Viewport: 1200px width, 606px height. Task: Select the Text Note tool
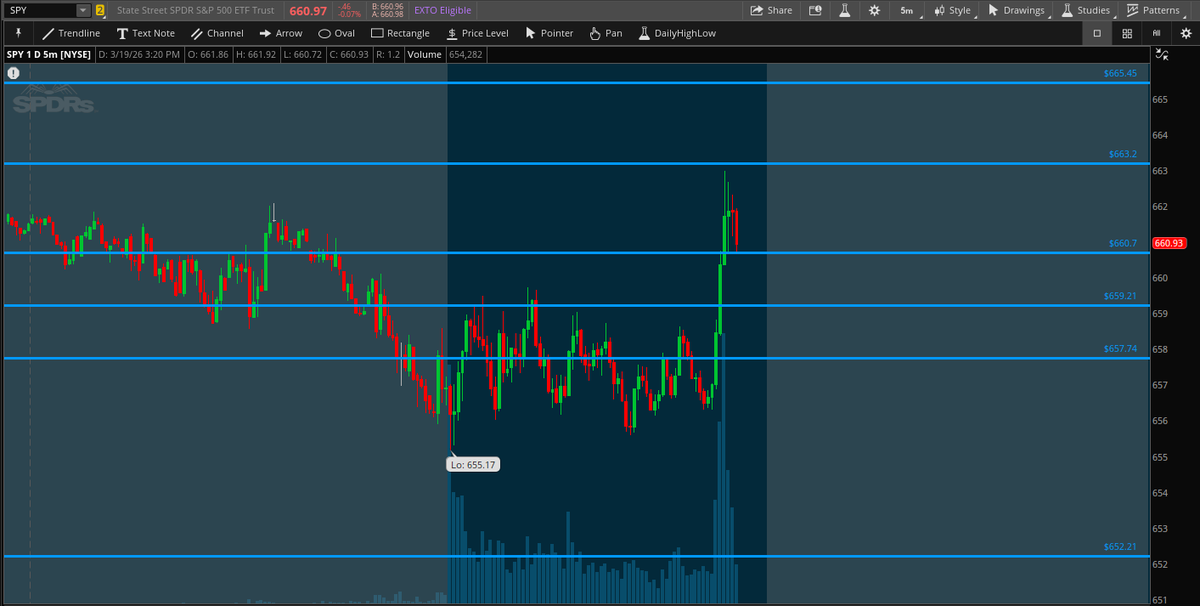pyautogui.click(x=146, y=32)
